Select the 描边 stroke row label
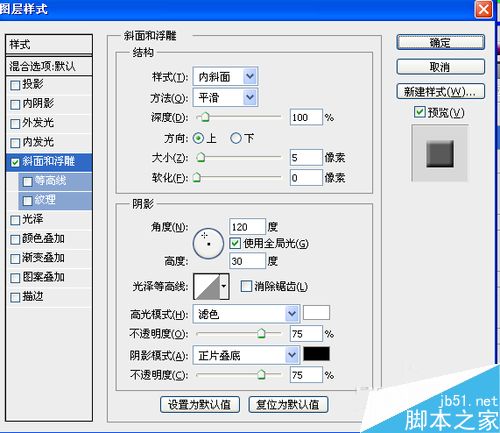500x433 pixels. point(33,297)
